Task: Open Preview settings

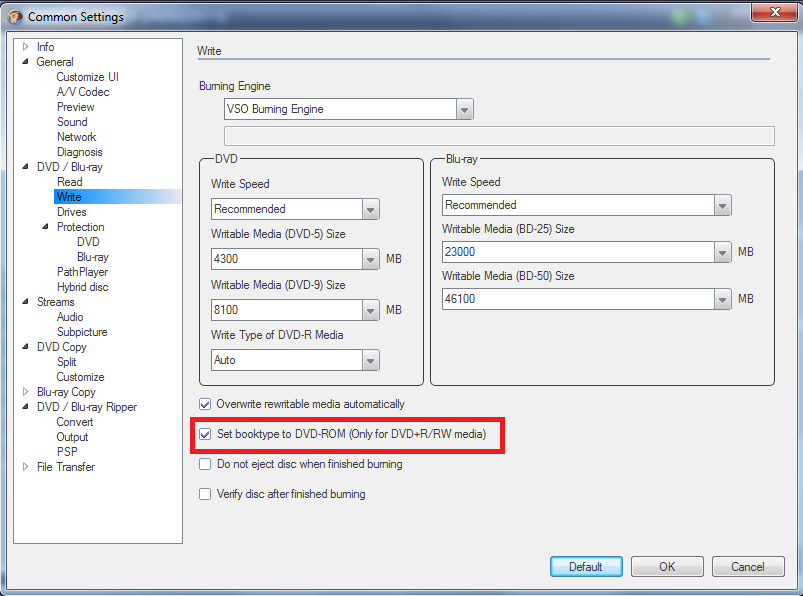Action: tap(76, 107)
